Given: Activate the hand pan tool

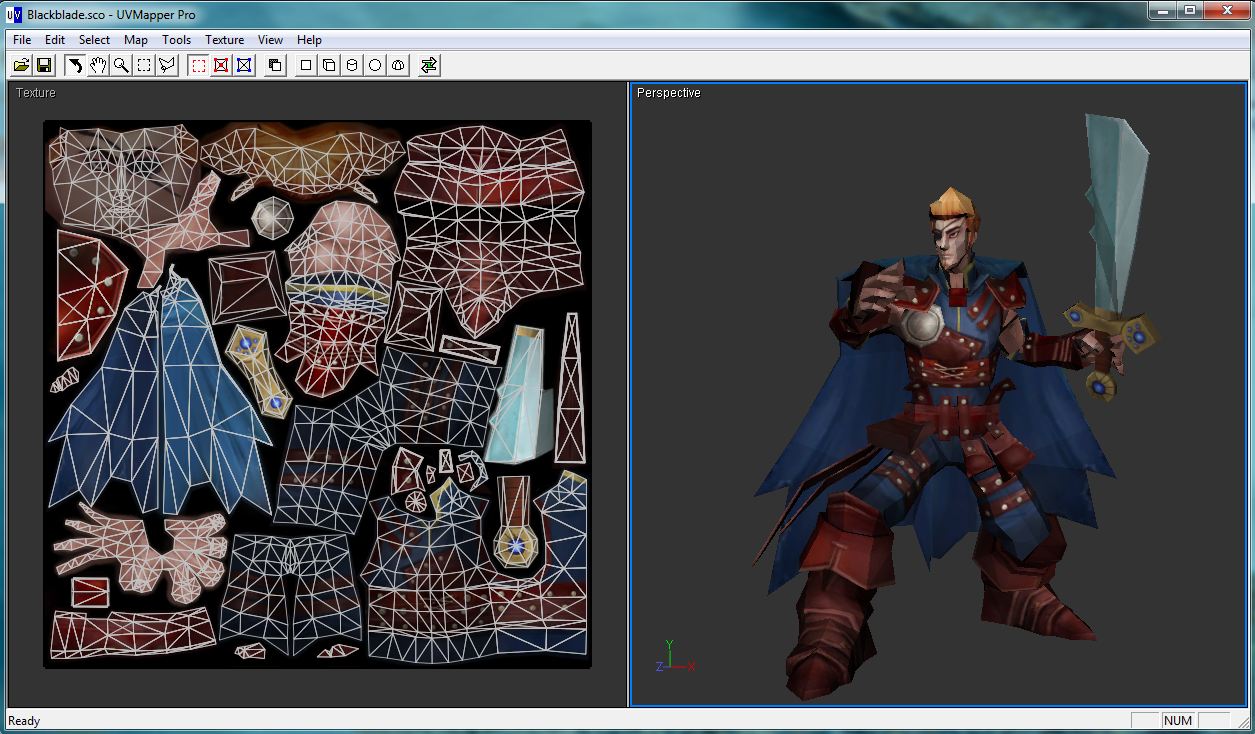Looking at the screenshot, I should (98, 64).
